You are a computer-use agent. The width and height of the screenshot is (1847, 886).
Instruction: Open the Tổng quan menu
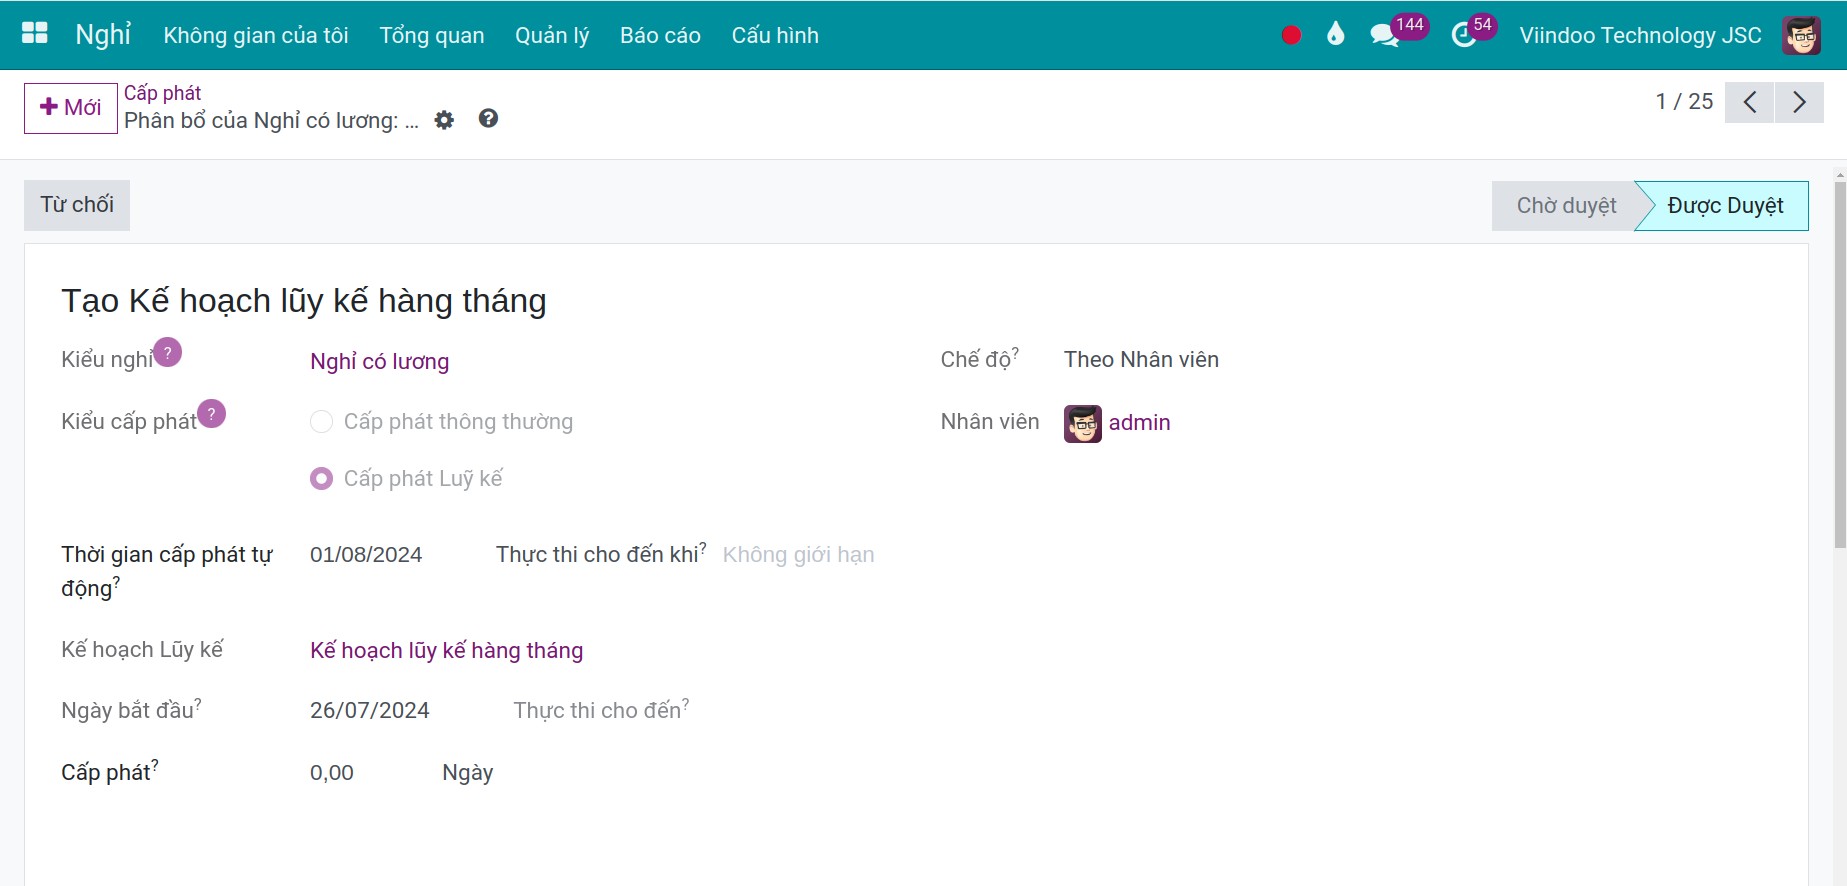point(432,35)
